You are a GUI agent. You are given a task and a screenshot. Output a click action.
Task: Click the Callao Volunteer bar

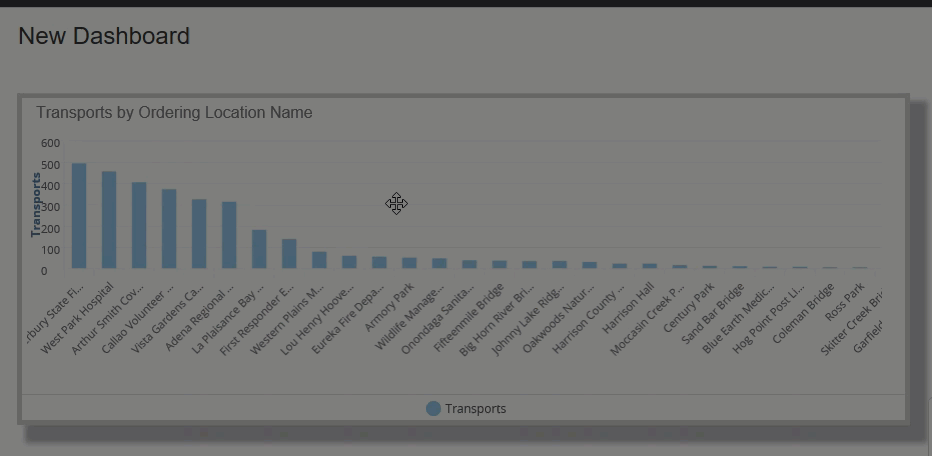169,228
